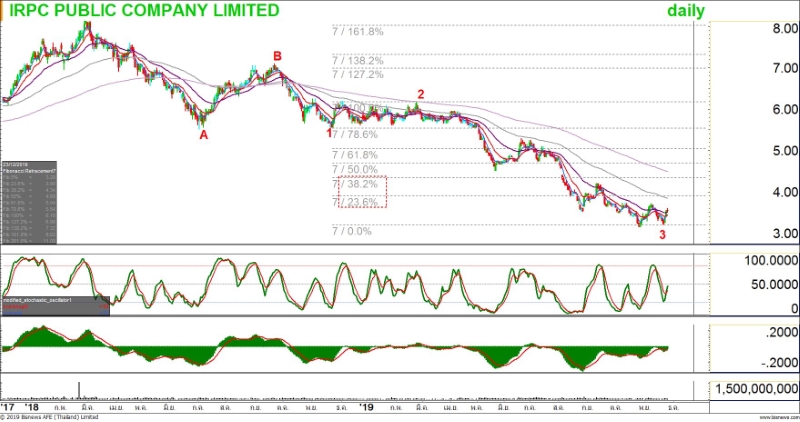Click the modified_stochastic_oscillator1 legend box
The height and width of the screenshot is (422, 800).
[52, 303]
